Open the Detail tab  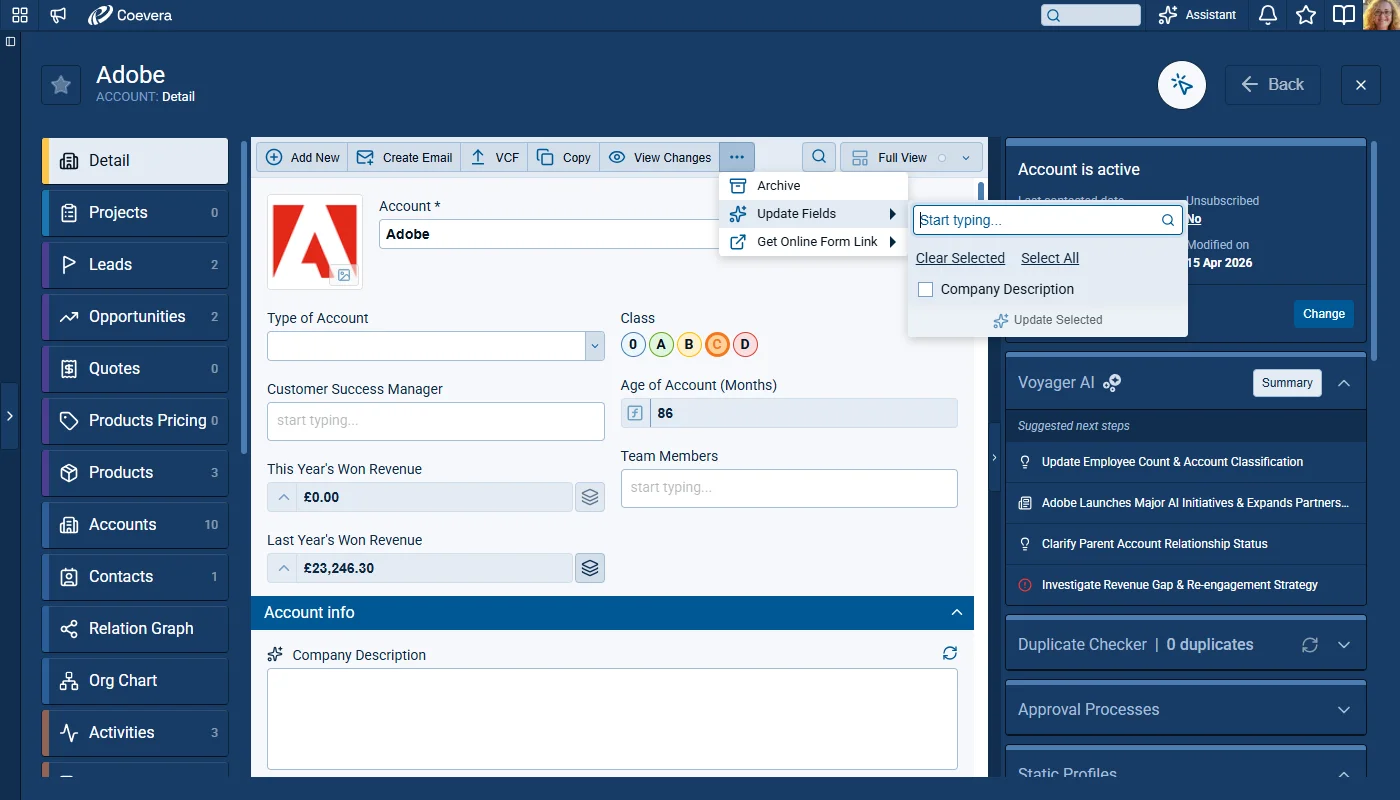click(x=135, y=161)
